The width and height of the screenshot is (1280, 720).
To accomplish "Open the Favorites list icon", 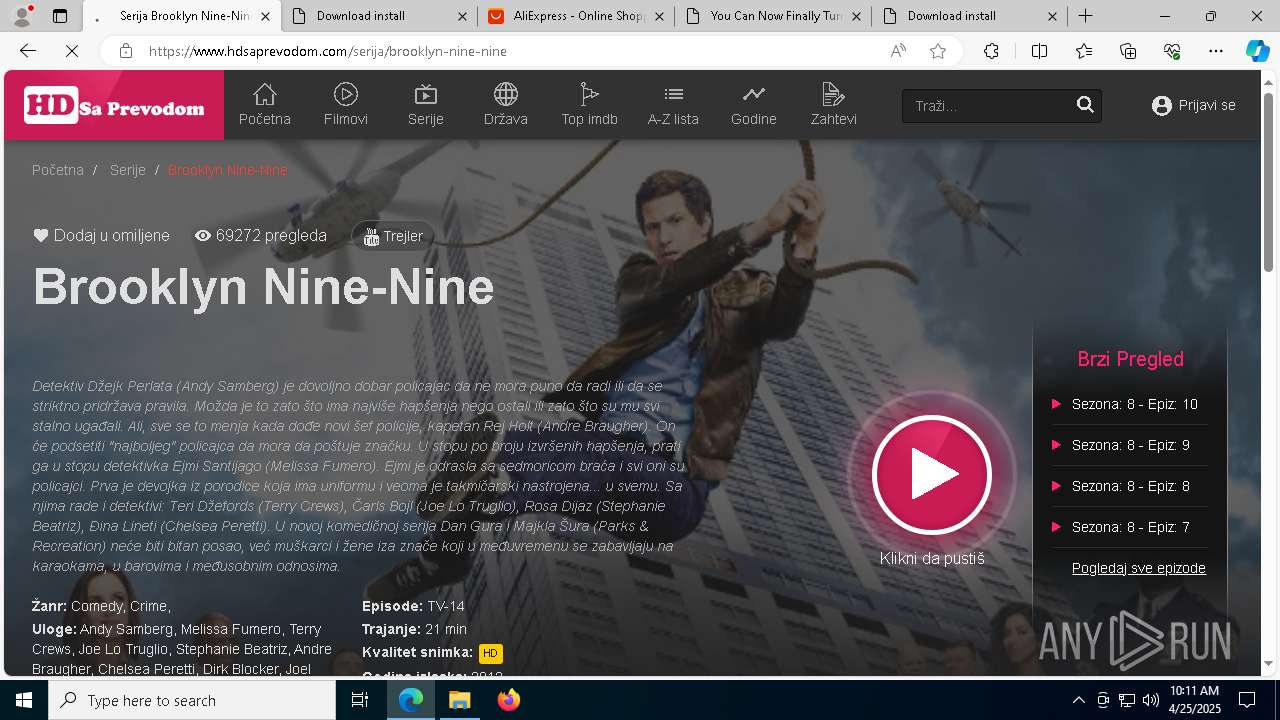I will (1084, 51).
